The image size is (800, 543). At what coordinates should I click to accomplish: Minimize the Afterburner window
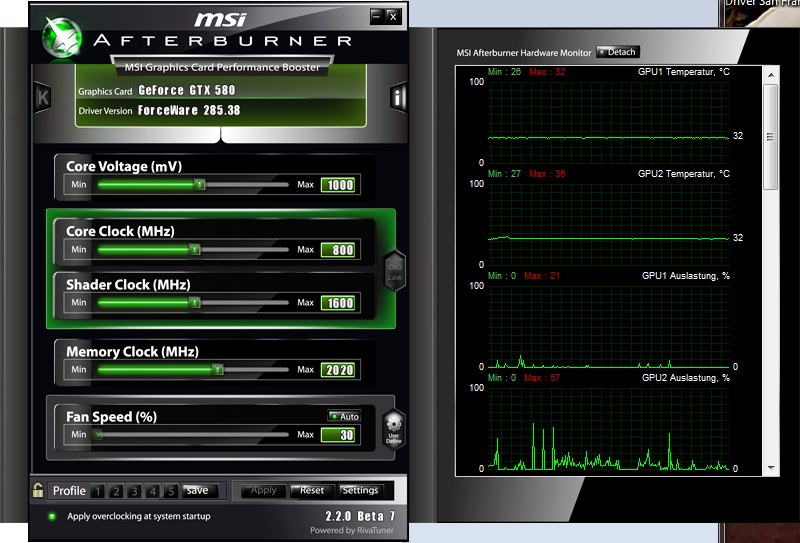(377, 16)
